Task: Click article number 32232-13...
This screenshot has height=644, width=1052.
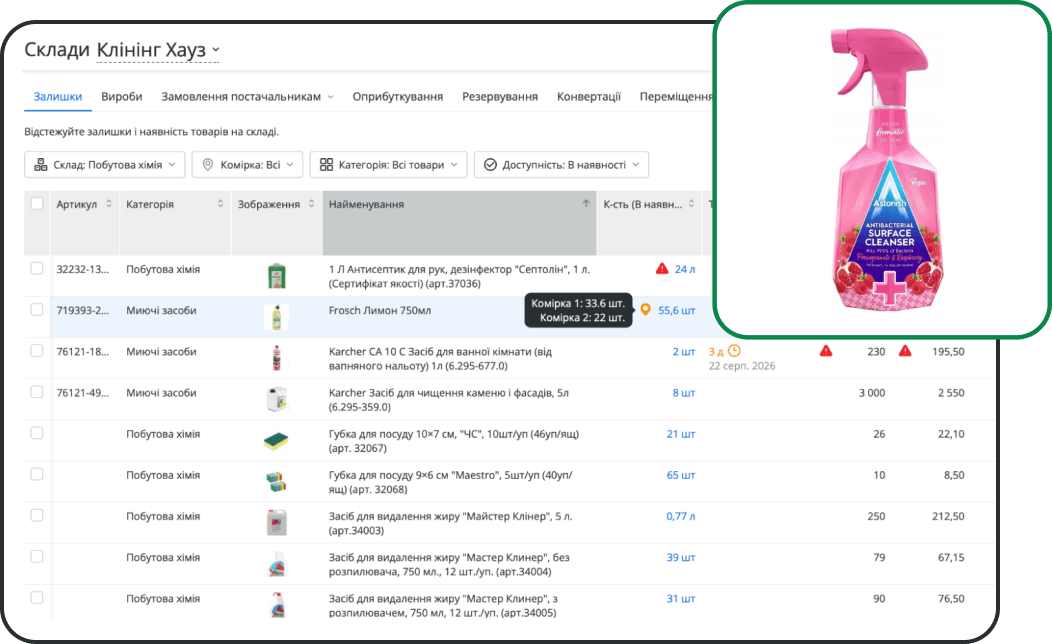Action: 83,269
